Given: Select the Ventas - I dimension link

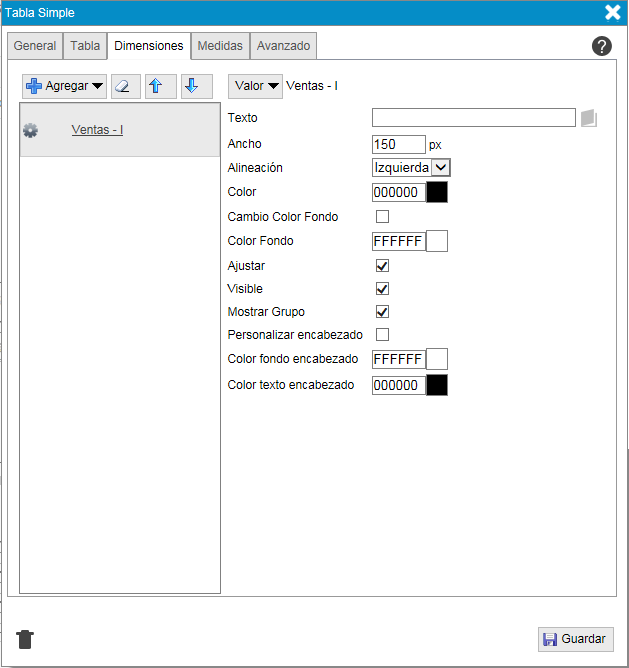Looking at the screenshot, I should pos(97,130).
